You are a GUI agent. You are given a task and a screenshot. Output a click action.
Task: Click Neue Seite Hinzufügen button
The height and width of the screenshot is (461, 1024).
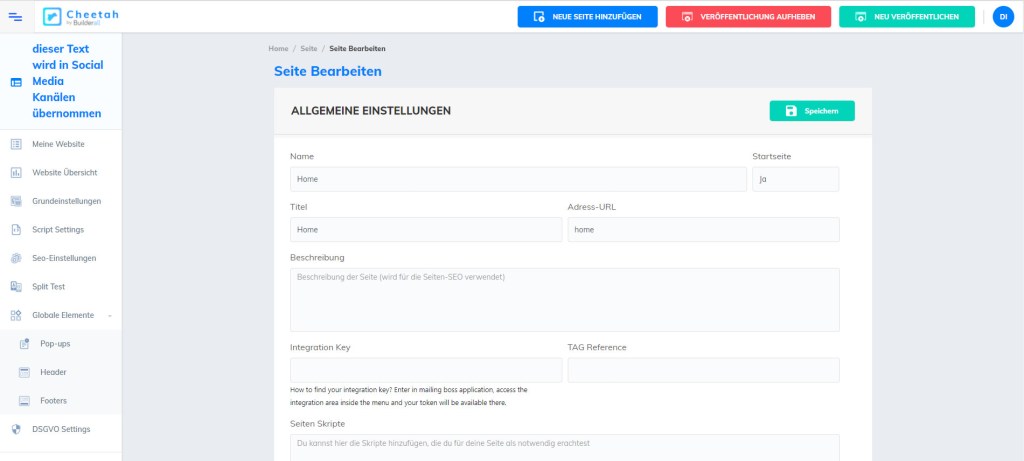pos(587,17)
